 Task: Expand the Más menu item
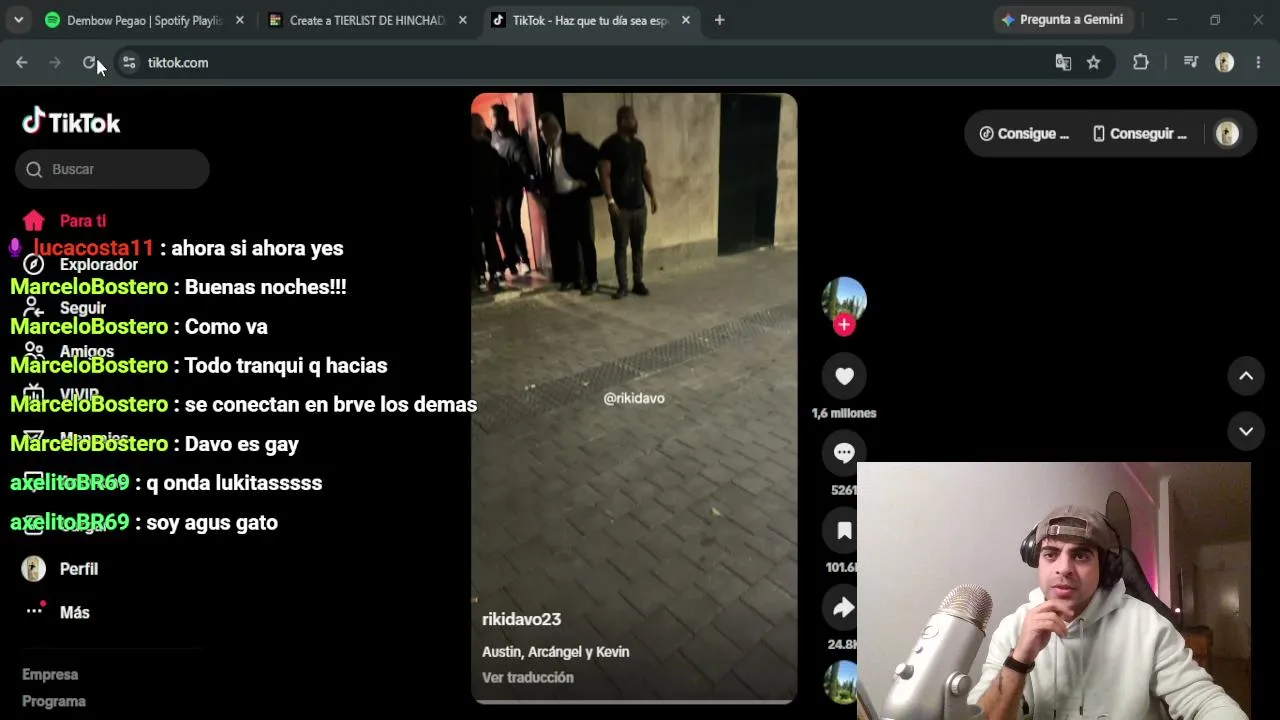click(75, 612)
